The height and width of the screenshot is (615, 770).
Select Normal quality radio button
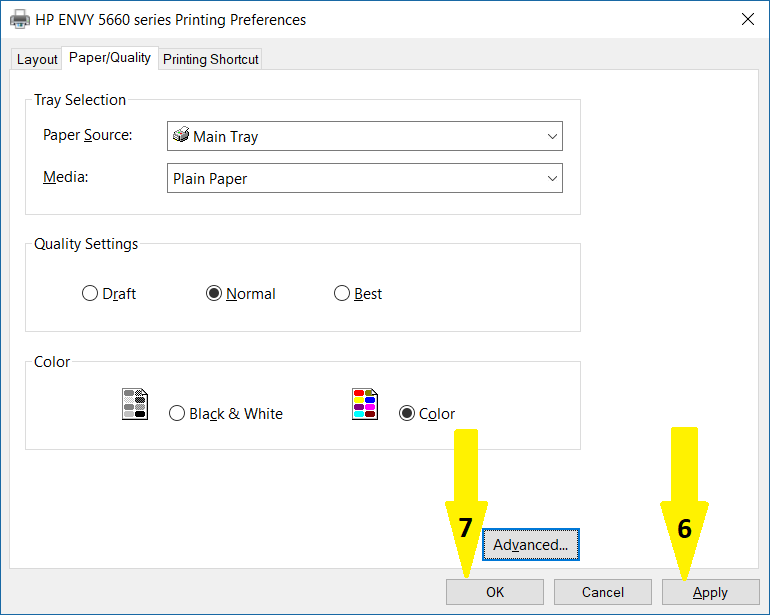tap(213, 294)
